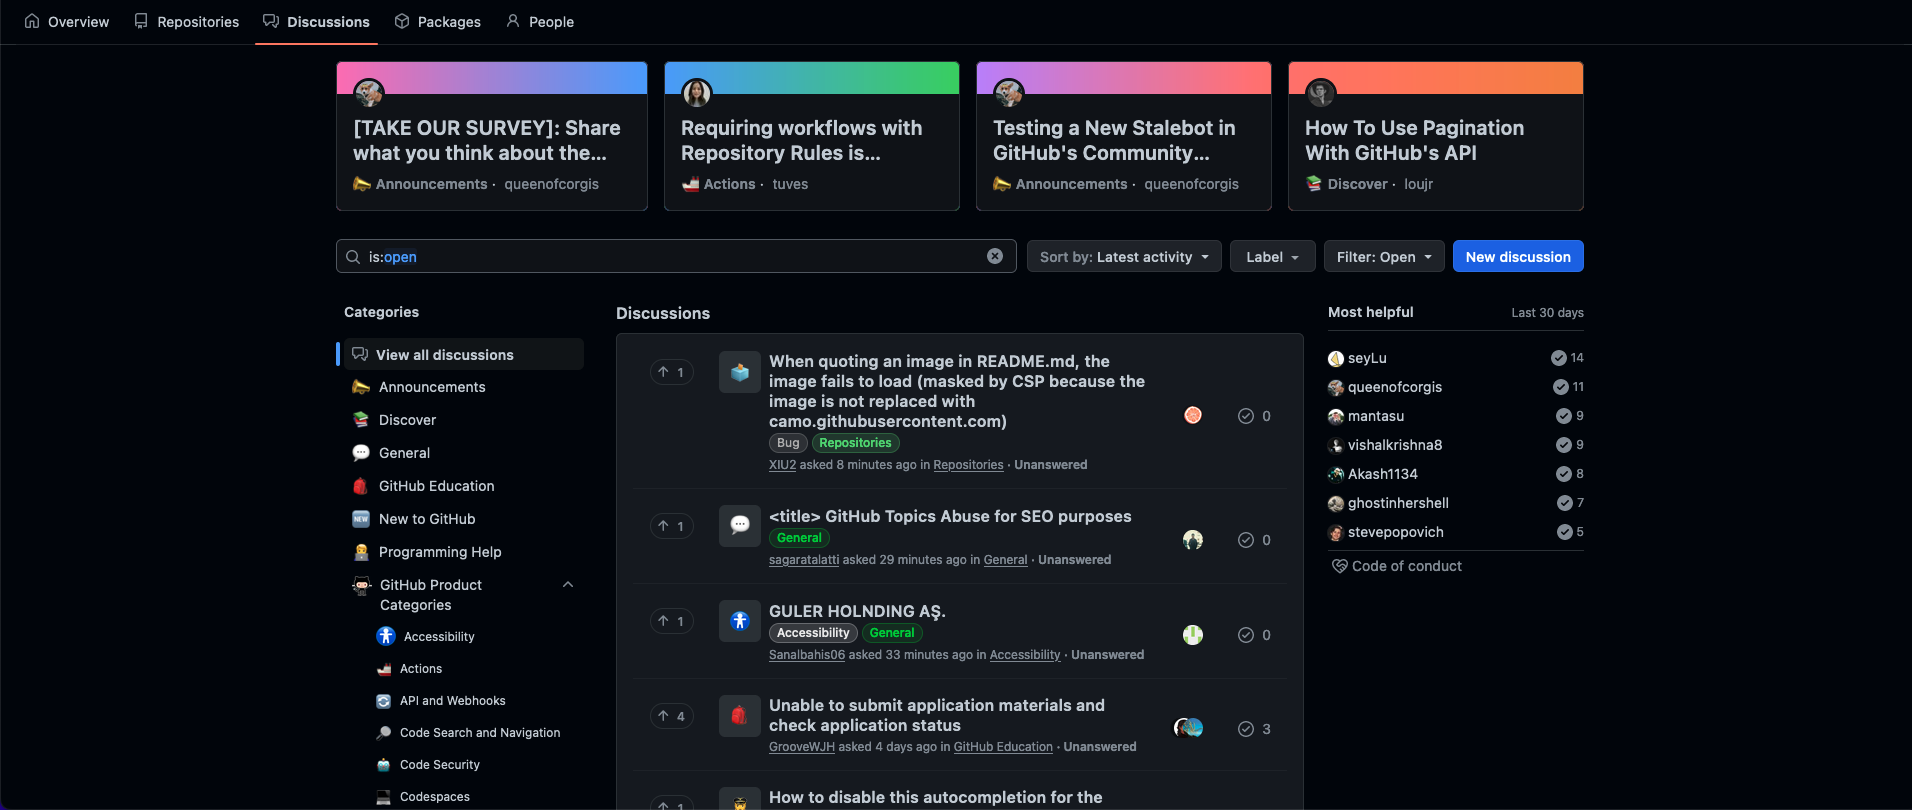Switch to the Repositories tab

(187, 21)
